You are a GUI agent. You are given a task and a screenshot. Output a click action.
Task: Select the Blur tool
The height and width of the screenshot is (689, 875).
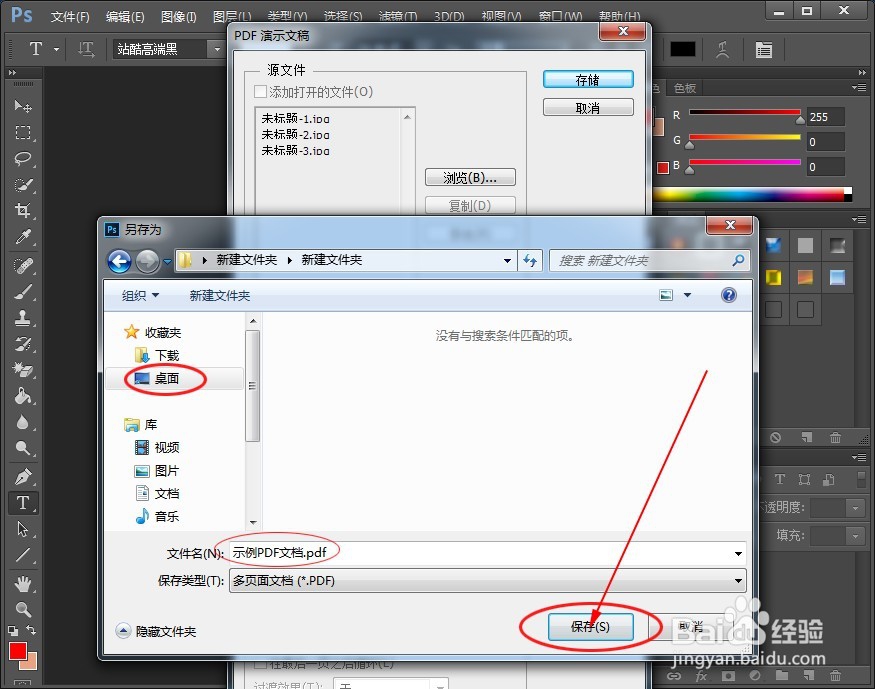pyautogui.click(x=23, y=422)
